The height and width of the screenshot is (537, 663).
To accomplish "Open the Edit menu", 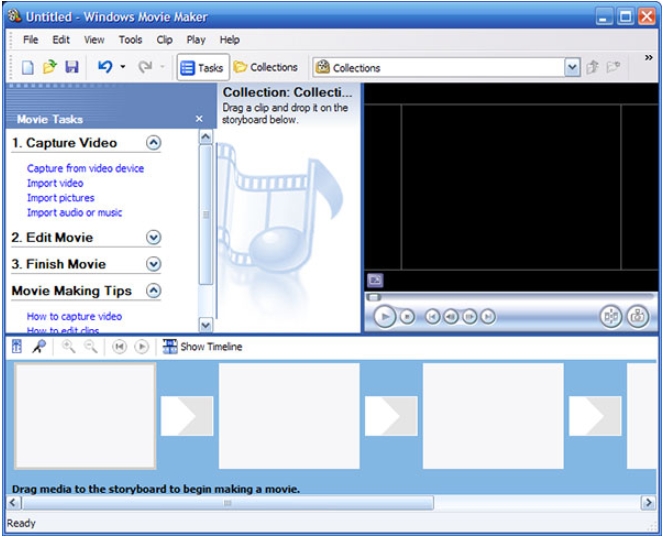I will [61, 40].
